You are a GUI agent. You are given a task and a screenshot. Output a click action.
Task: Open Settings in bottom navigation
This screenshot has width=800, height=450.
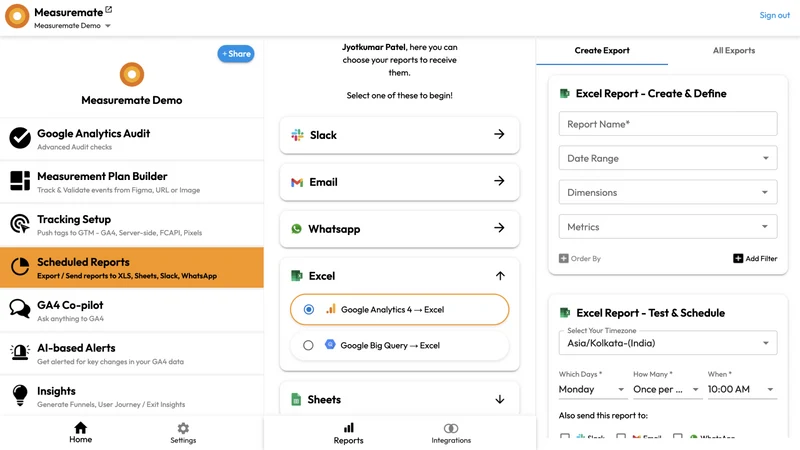[183, 433]
